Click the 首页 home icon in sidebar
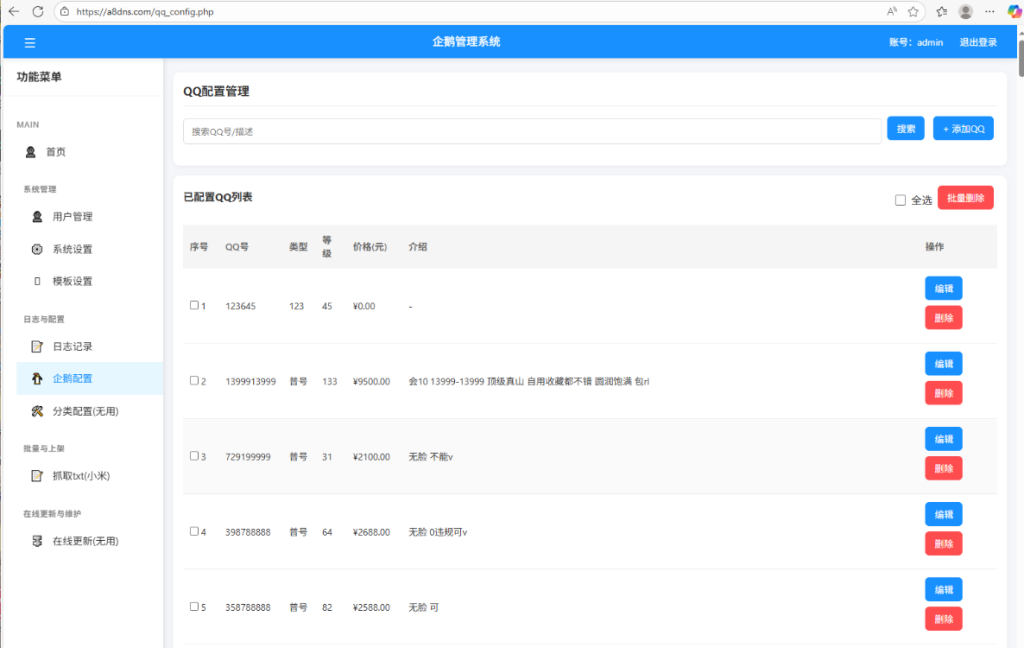This screenshot has width=1024, height=648. (x=31, y=152)
